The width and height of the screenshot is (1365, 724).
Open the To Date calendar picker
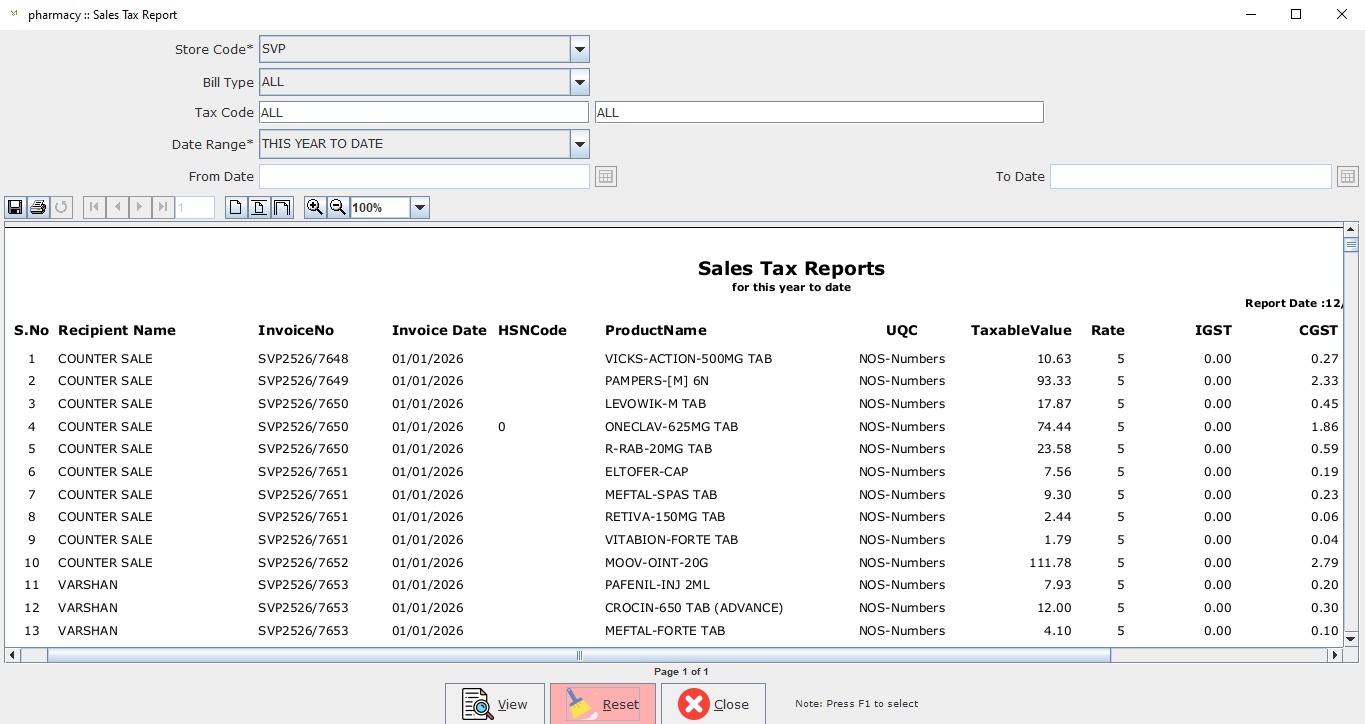[x=1348, y=177]
